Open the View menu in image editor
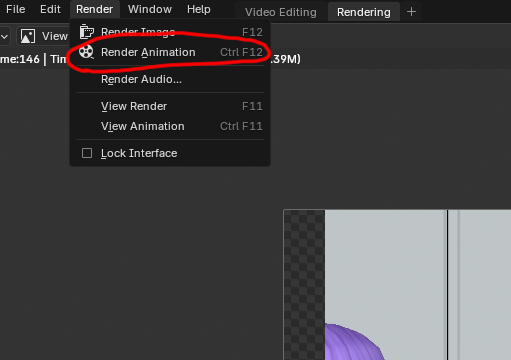511x360 pixels. tap(55, 36)
